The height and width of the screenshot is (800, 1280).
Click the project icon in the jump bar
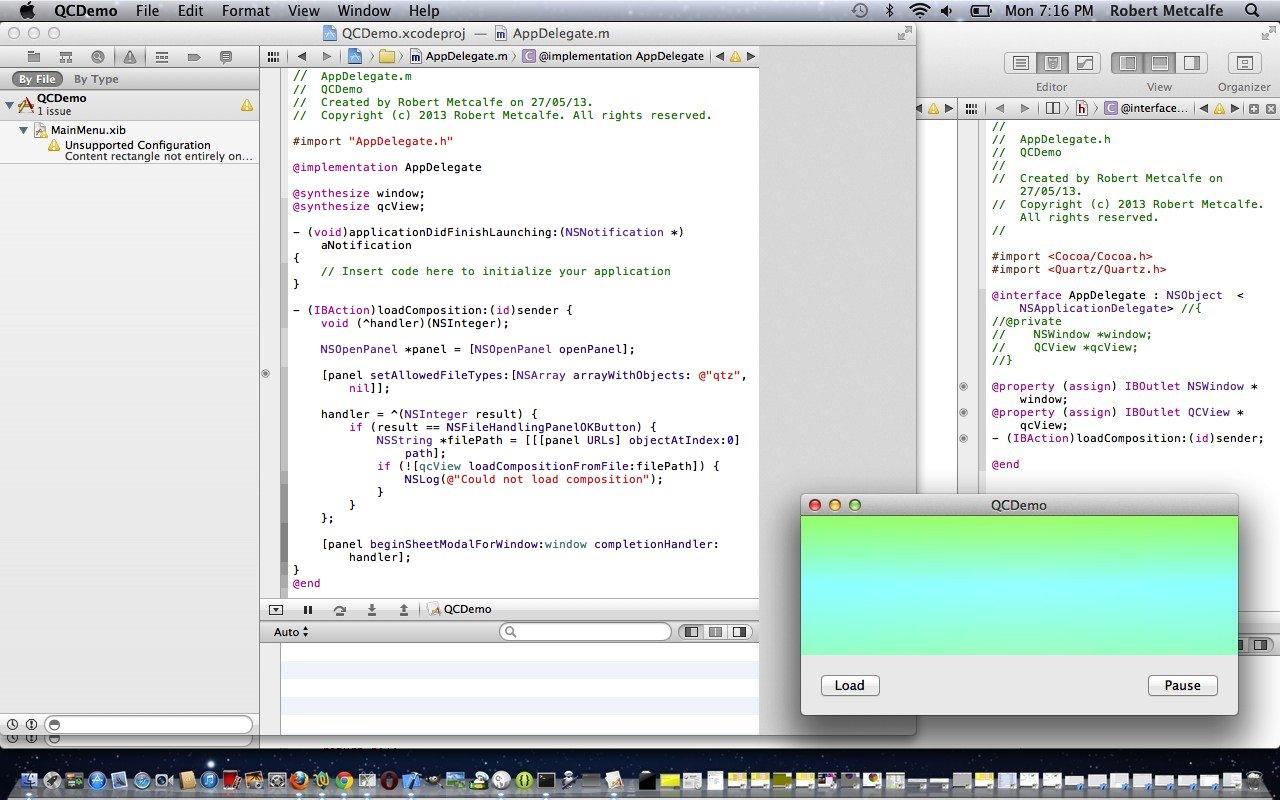354,56
